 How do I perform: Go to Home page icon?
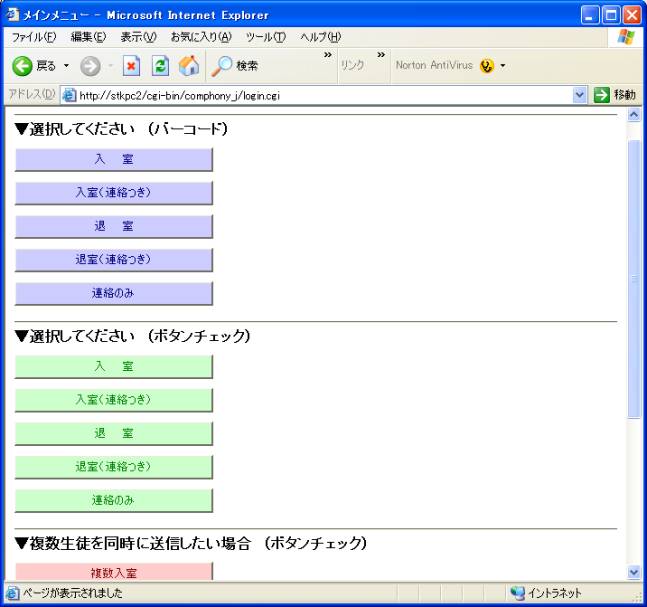(x=189, y=66)
